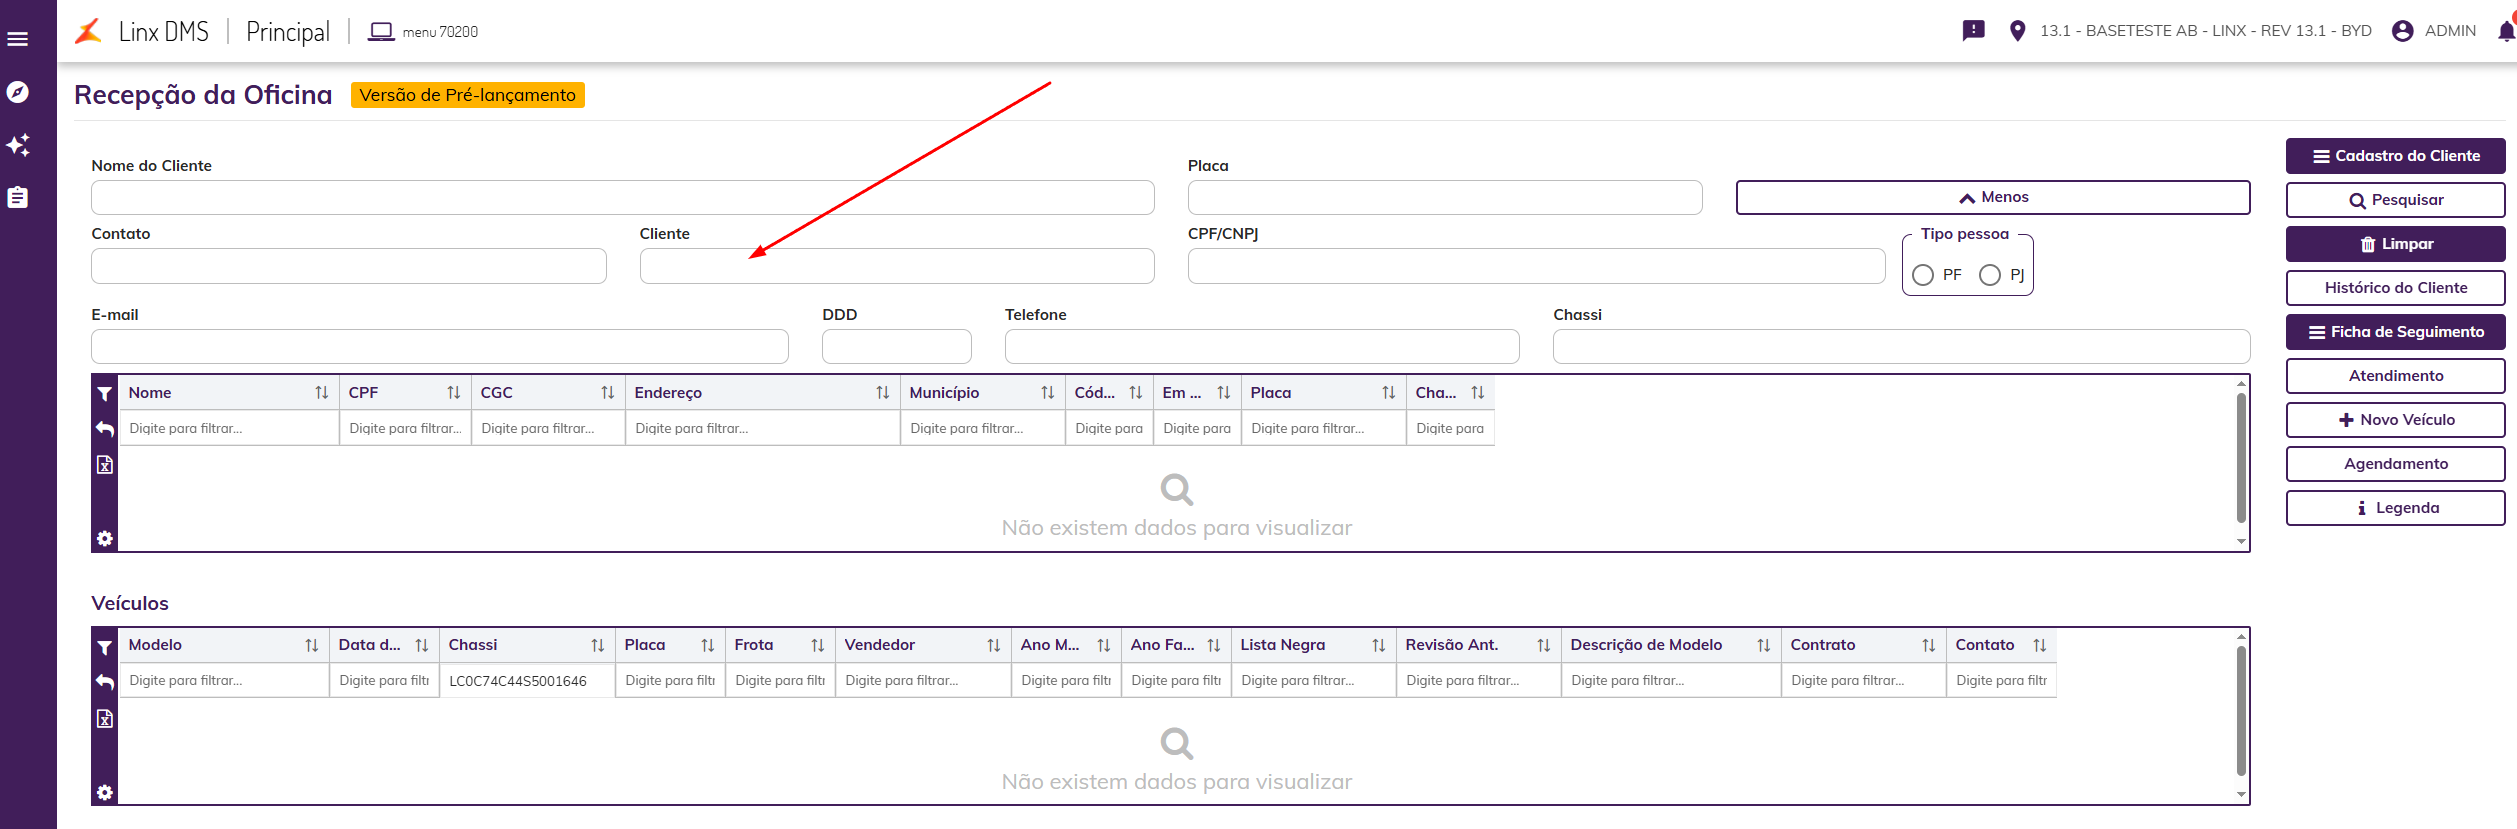Select the PF radio button
This screenshot has width=2517, height=829.
(x=1923, y=275)
